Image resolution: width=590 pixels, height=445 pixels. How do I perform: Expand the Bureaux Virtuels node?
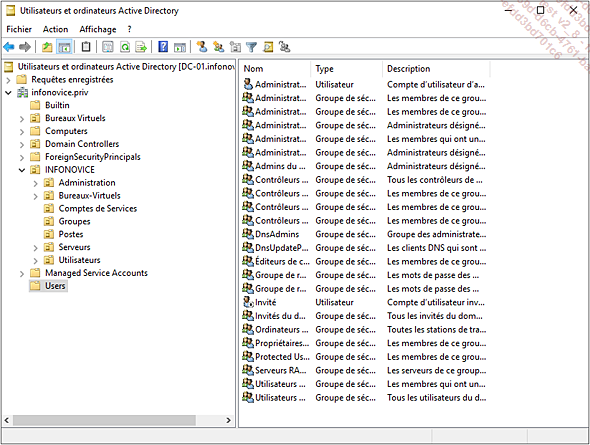pos(22,118)
